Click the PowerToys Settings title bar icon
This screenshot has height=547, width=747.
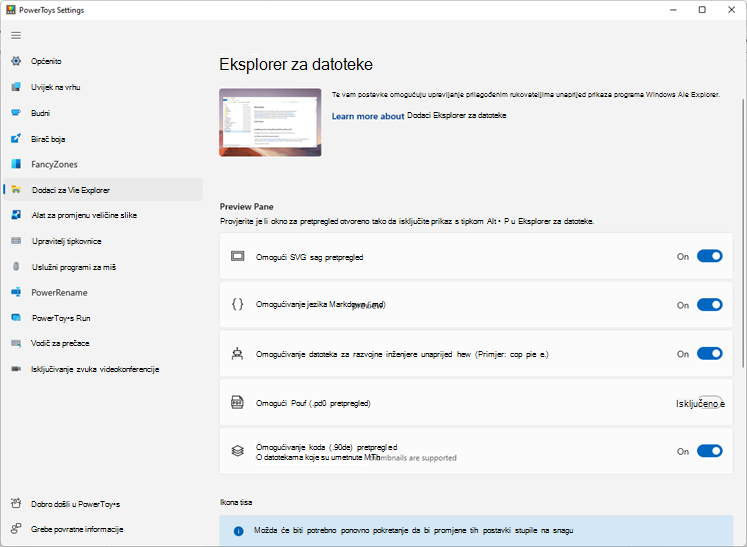pos(10,10)
